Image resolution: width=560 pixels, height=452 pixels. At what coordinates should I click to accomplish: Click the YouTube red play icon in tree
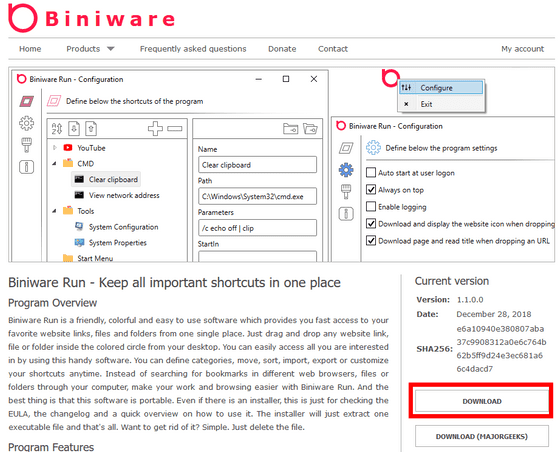click(x=68, y=147)
